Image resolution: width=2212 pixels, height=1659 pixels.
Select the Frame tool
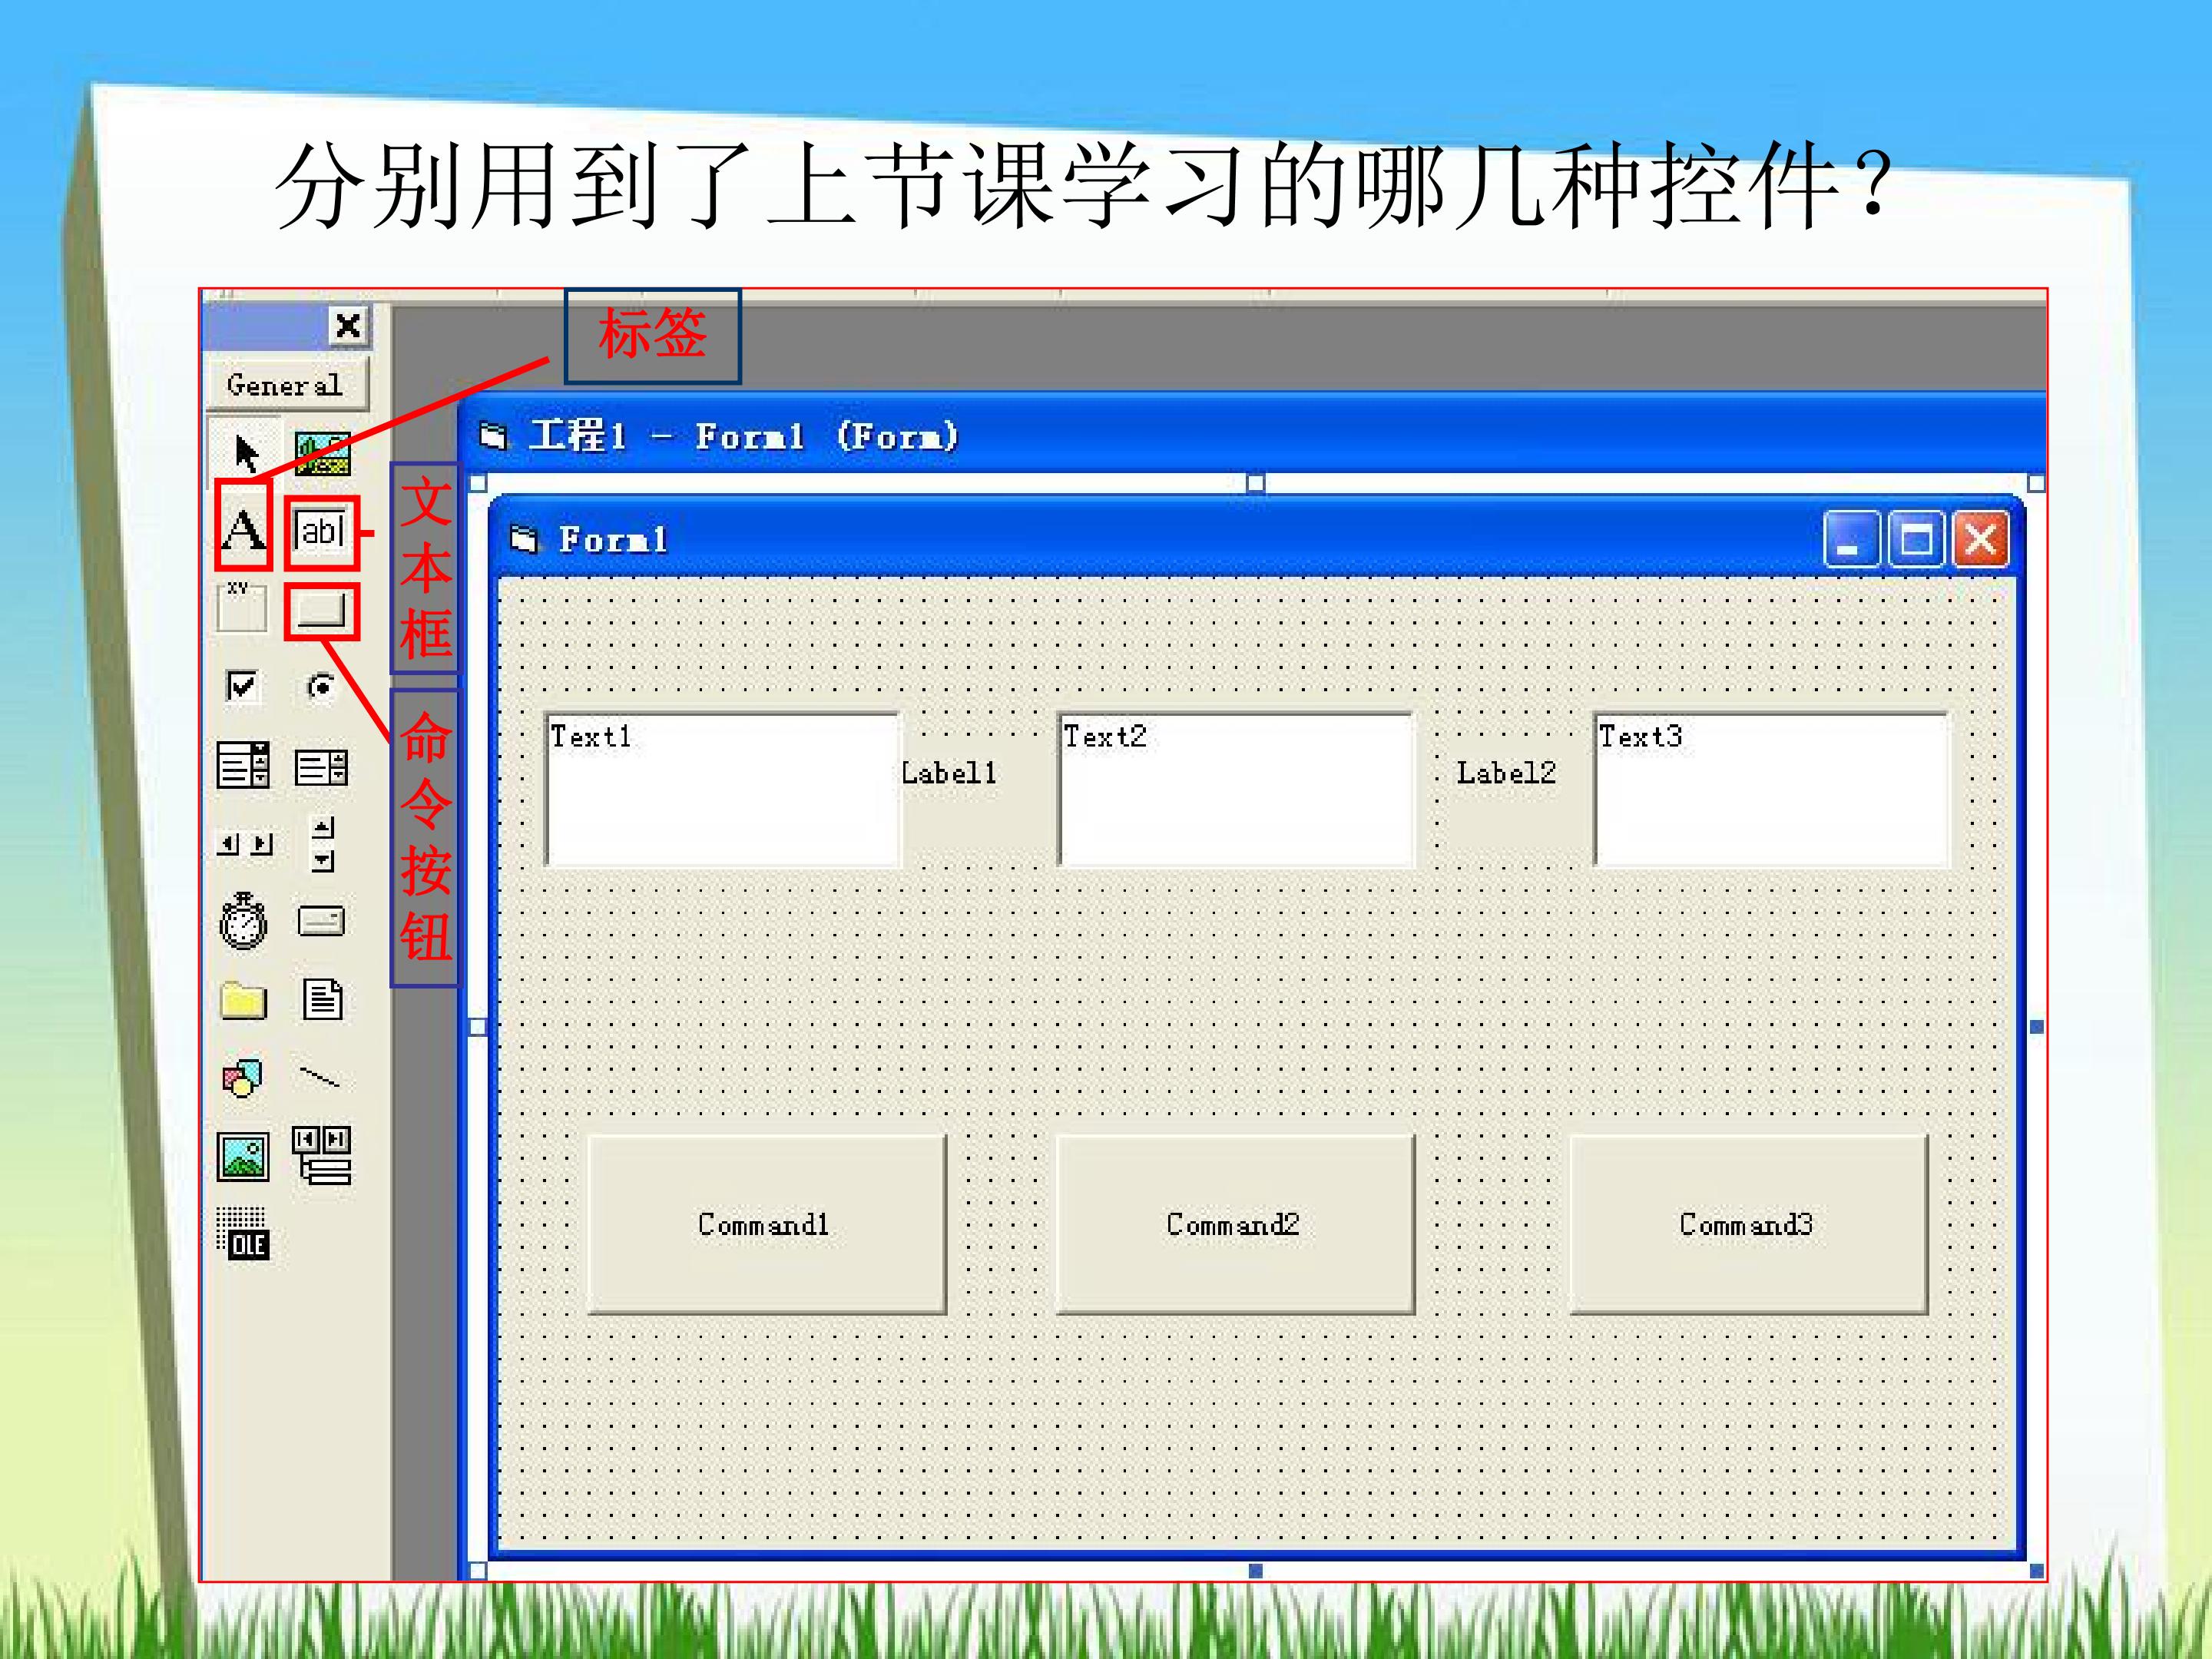(x=241, y=607)
